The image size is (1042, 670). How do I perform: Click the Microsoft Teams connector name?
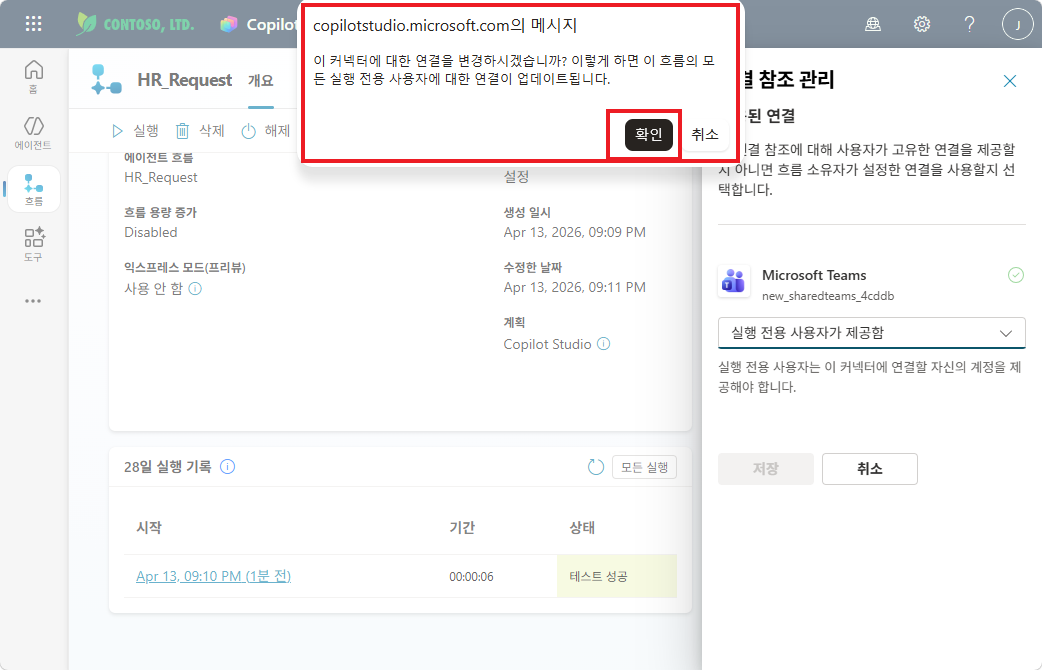point(814,275)
